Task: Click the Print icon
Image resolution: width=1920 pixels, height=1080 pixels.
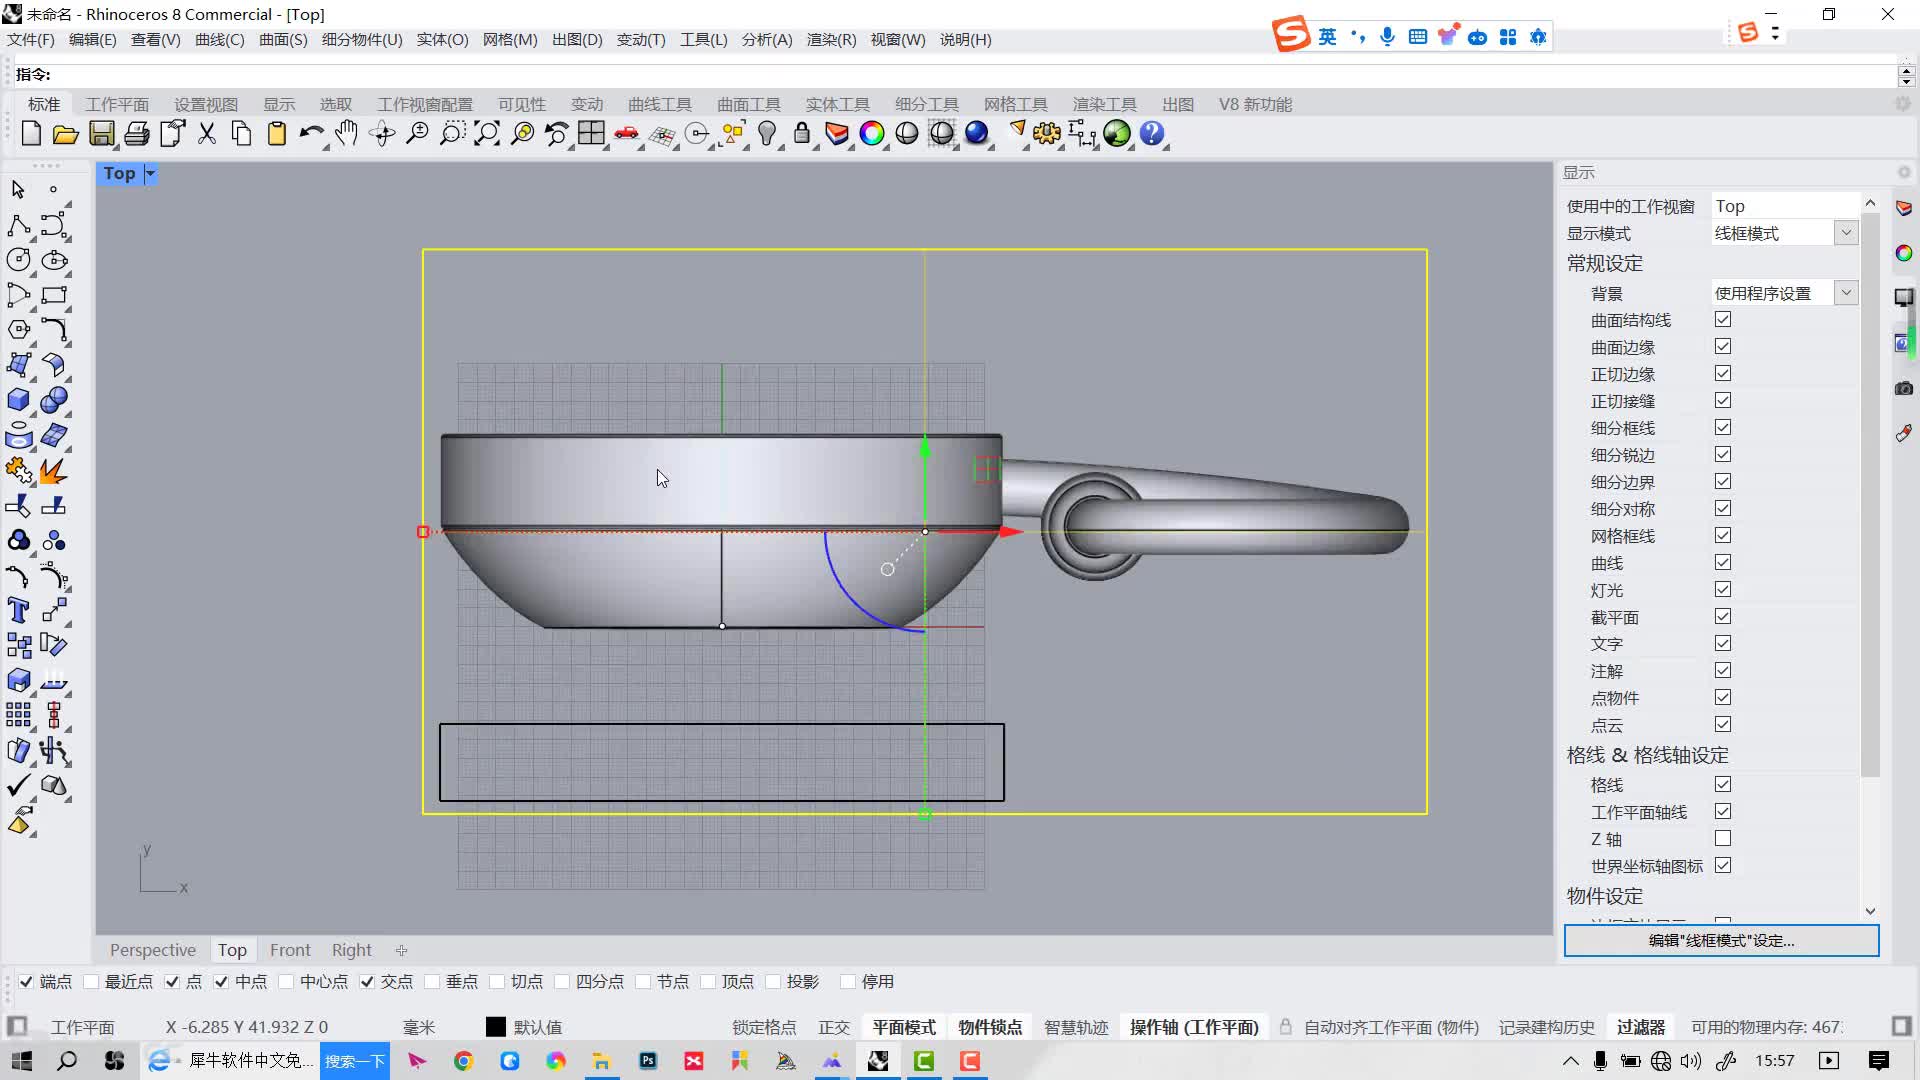Action: click(137, 134)
